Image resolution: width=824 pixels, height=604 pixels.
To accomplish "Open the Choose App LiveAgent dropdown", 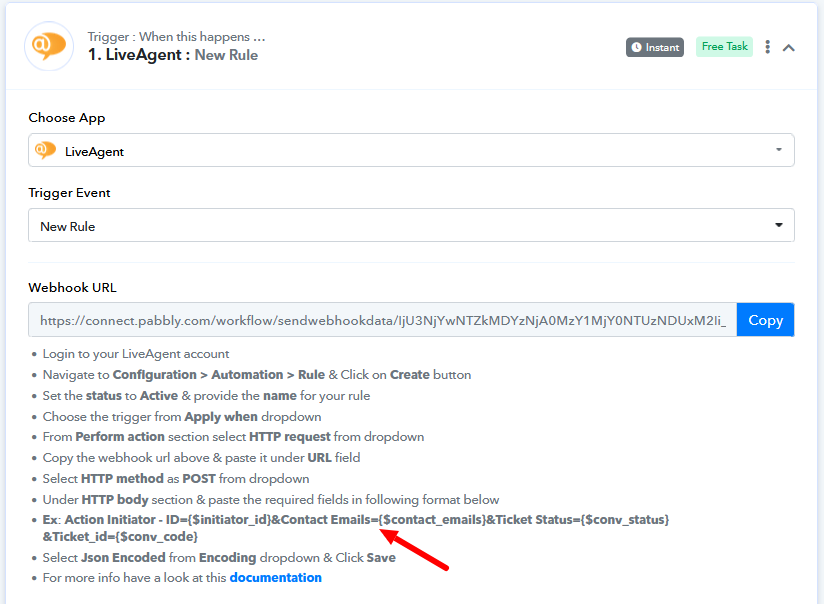I will click(411, 150).
